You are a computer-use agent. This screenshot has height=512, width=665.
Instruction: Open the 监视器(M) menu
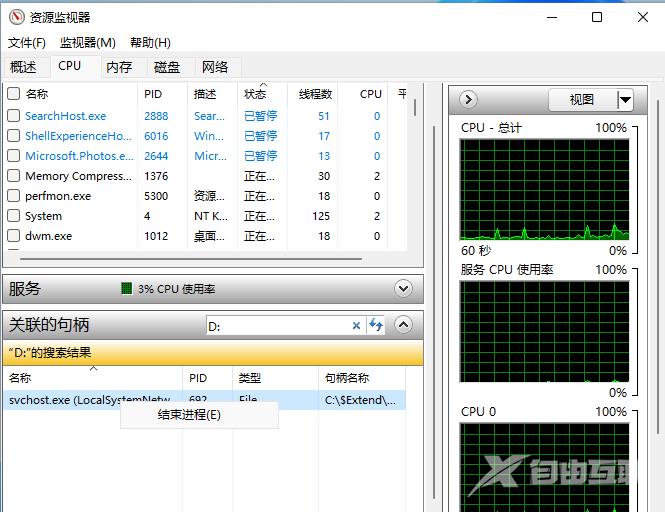click(x=87, y=42)
